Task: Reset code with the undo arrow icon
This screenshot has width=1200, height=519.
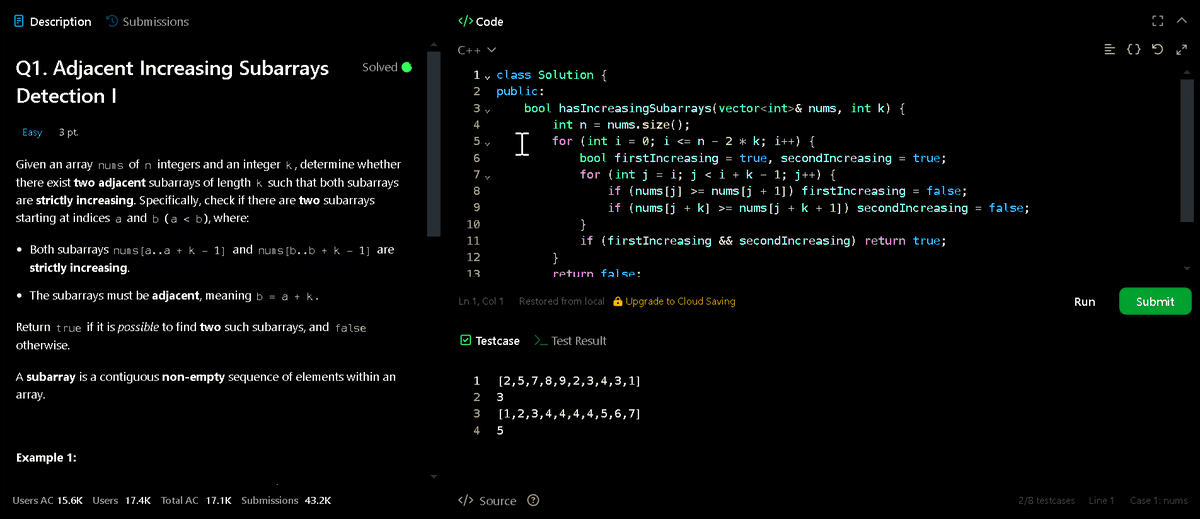Action: (1157, 49)
